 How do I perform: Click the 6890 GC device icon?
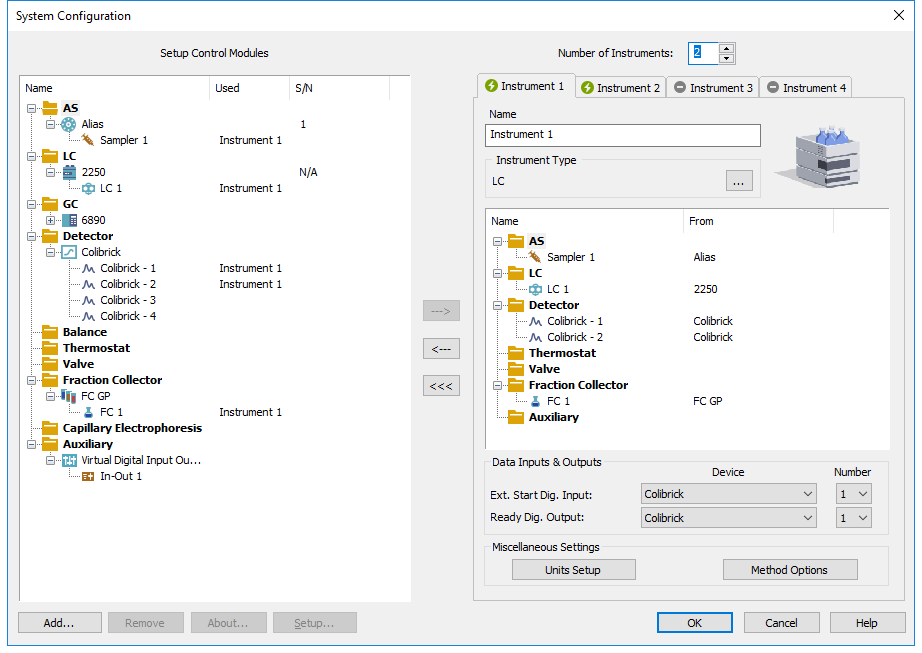pos(69,220)
